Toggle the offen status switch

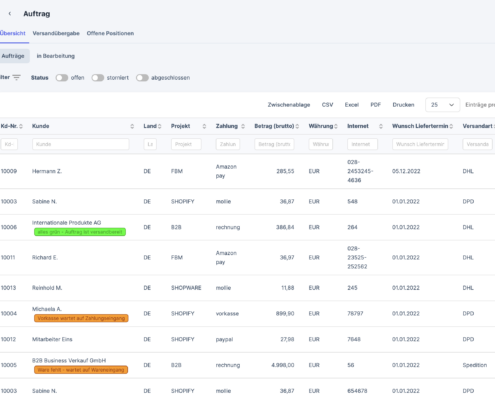(x=62, y=78)
